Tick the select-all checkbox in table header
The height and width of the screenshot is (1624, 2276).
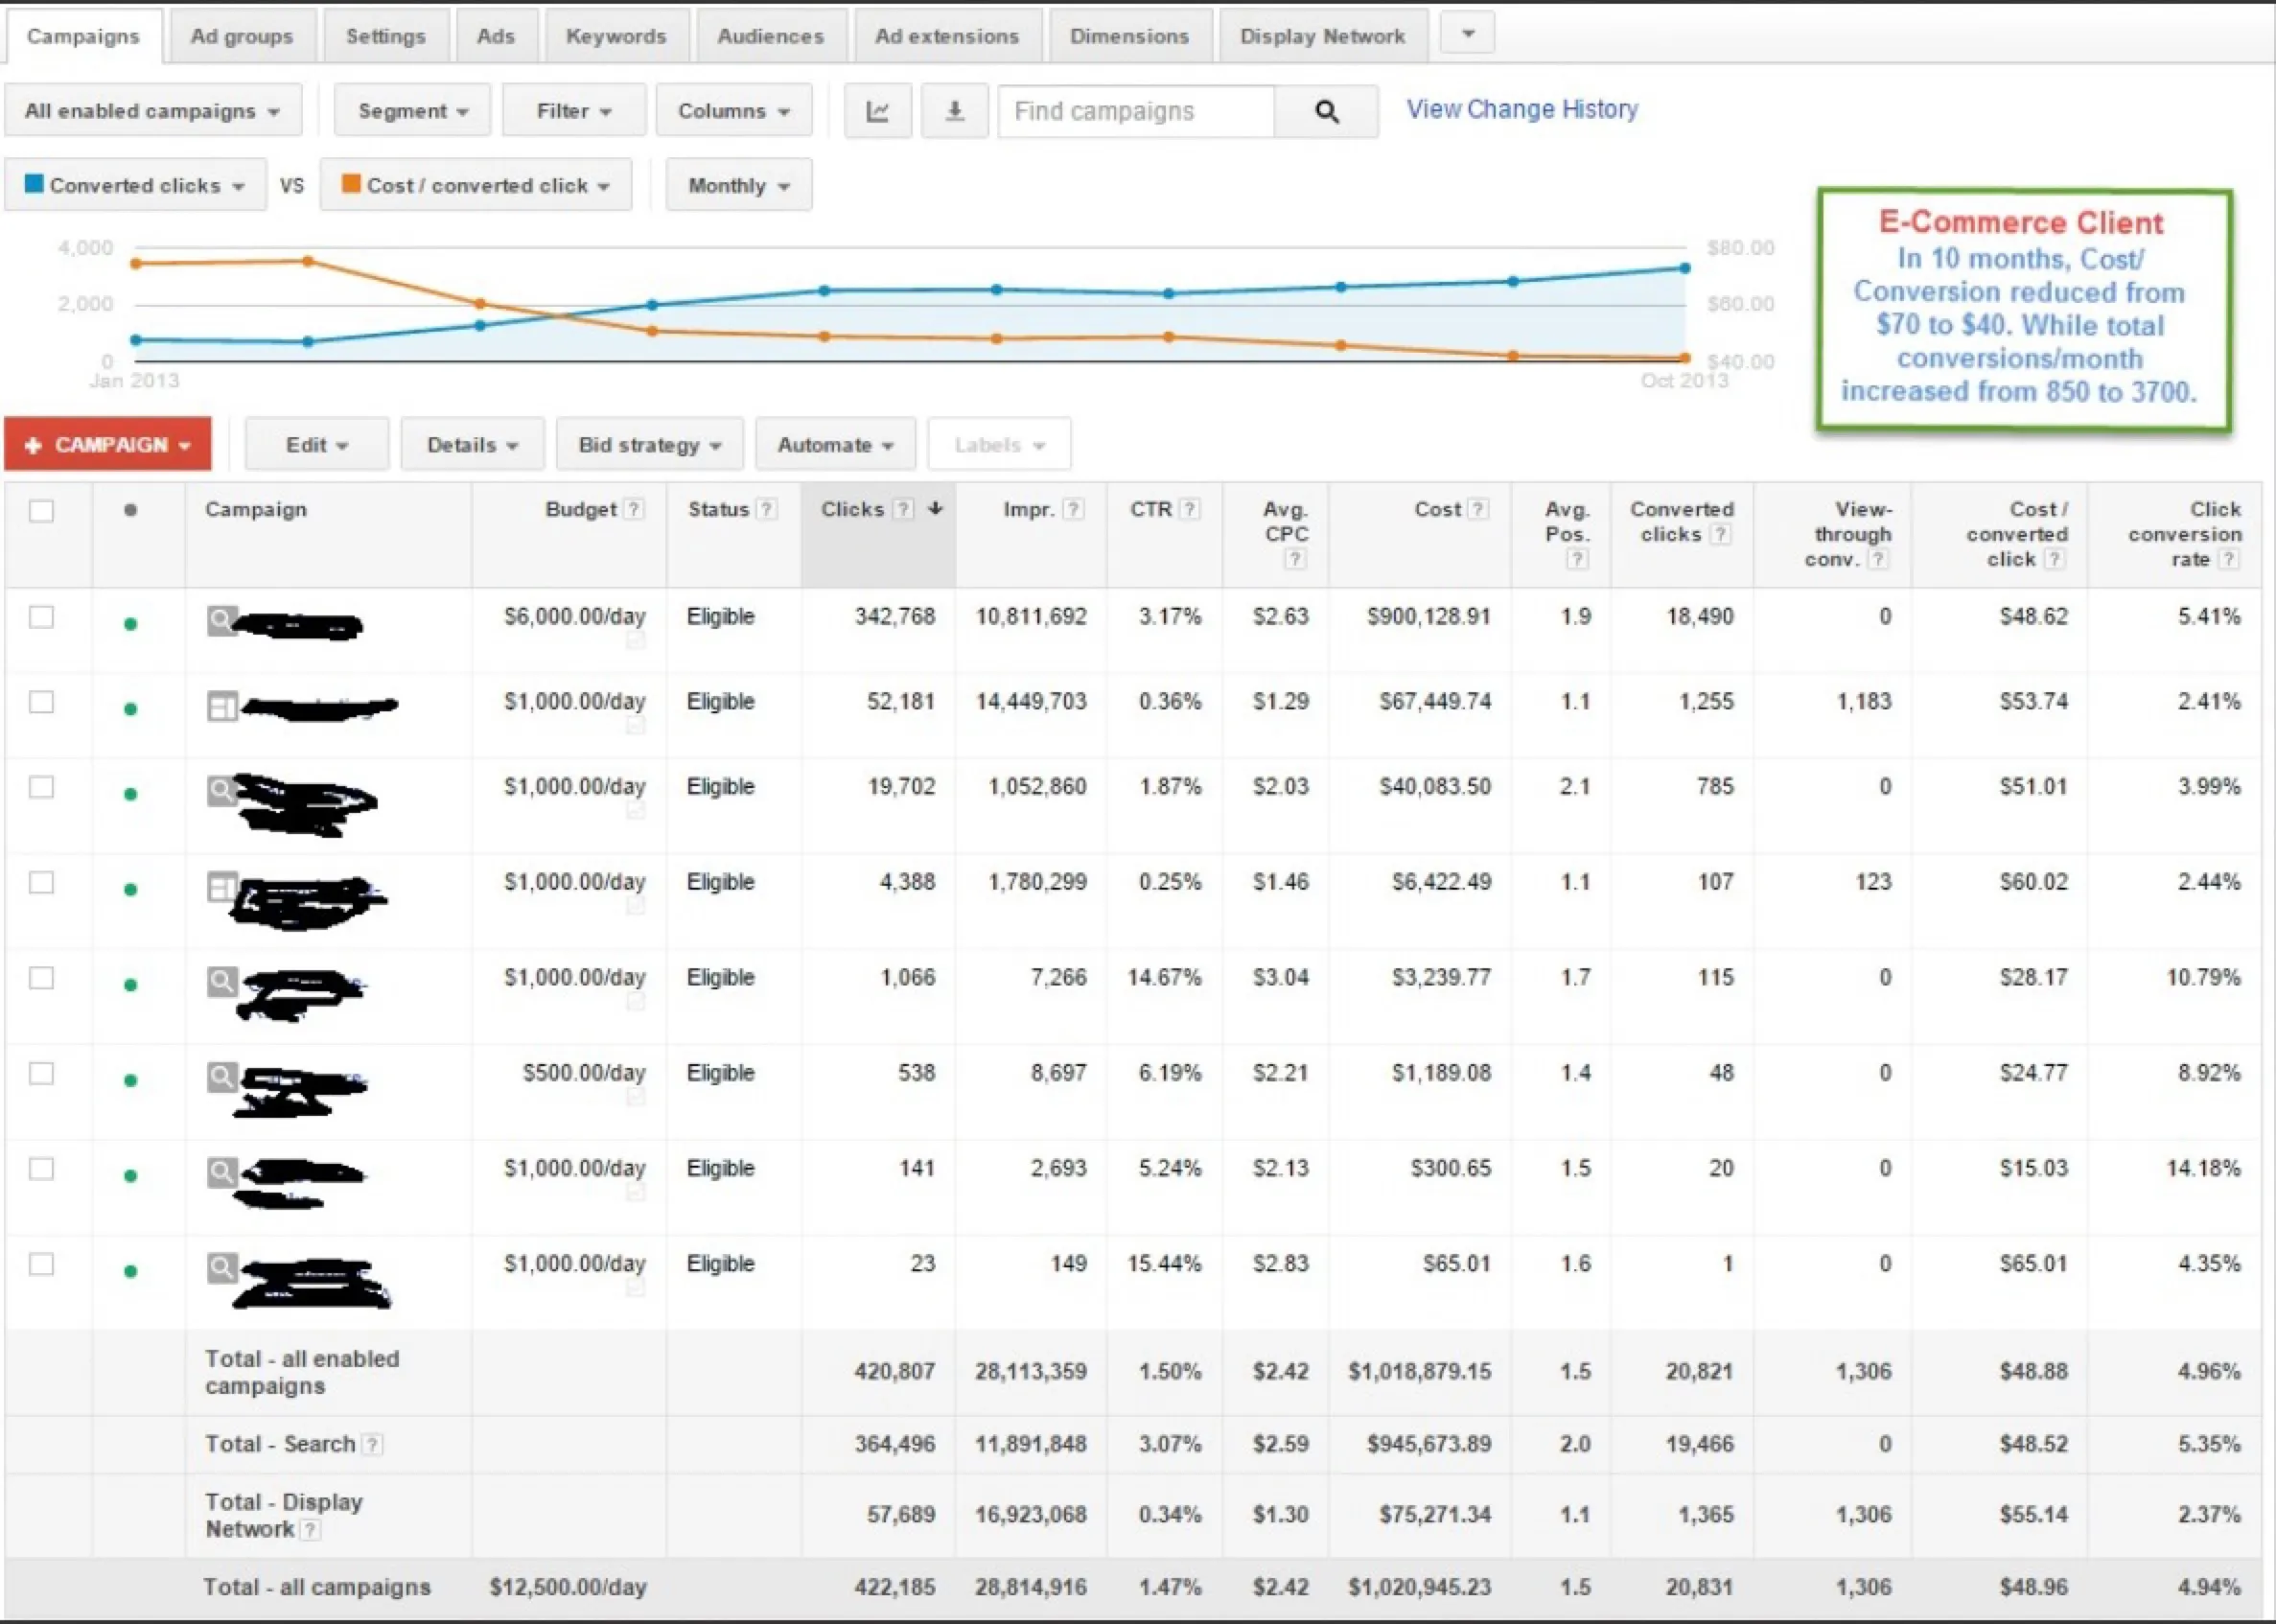tap(41, 511)
